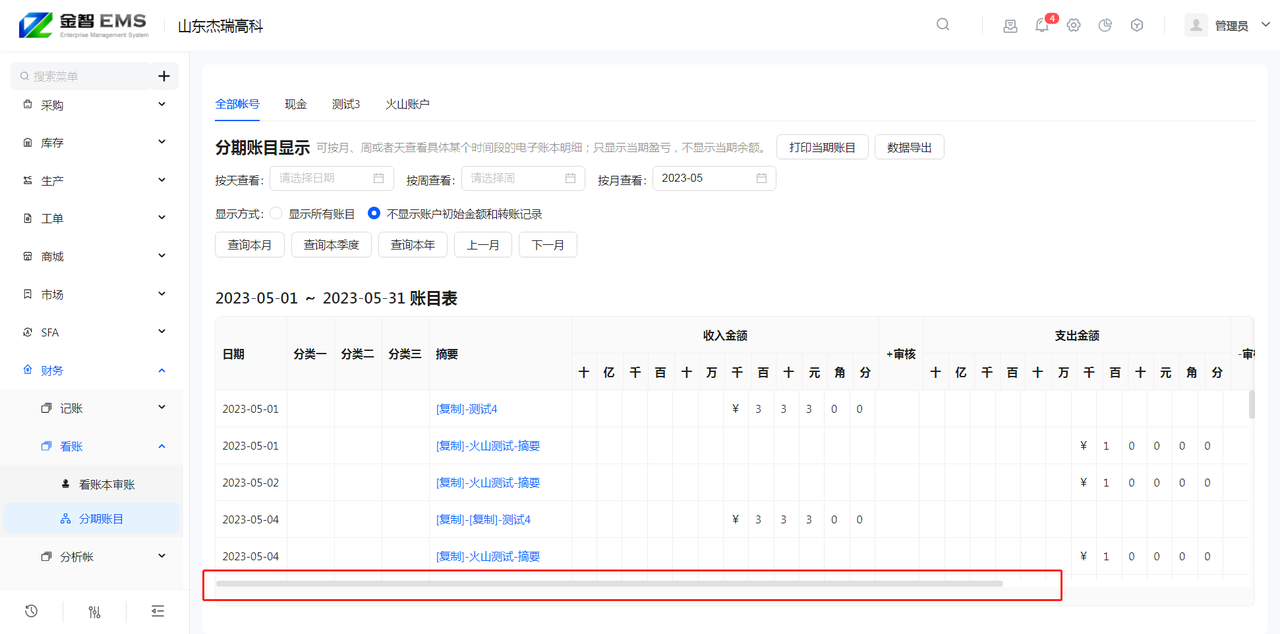Select the 显示所有账目 radio option
Viewport: 1280px width, 634px height.
pos(277,214)
